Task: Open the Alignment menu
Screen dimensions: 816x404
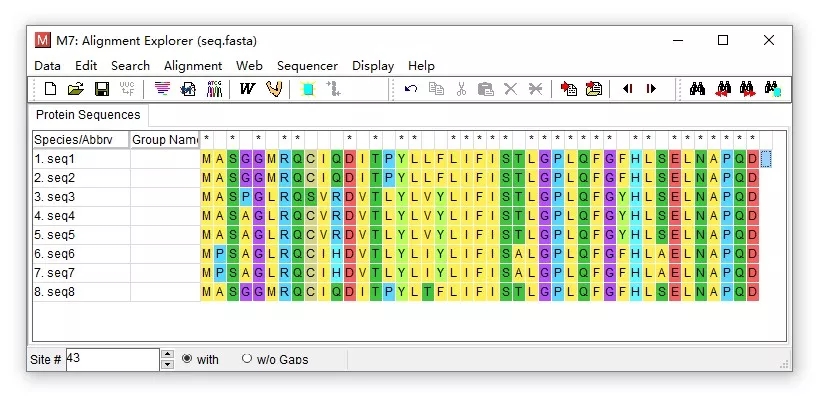Action: click(x=193, y=66)
